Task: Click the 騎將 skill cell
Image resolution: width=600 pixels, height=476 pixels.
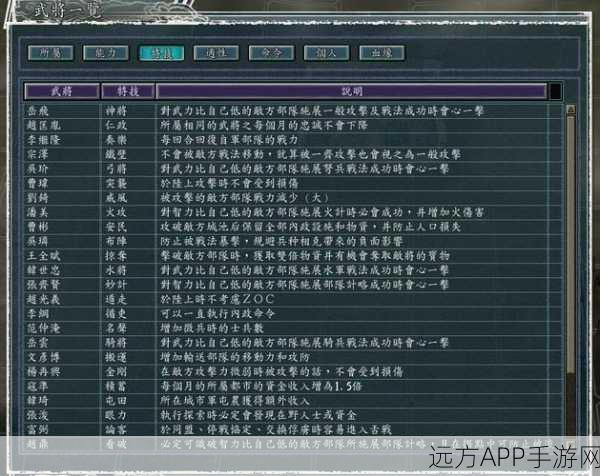Action: (116, 342)
